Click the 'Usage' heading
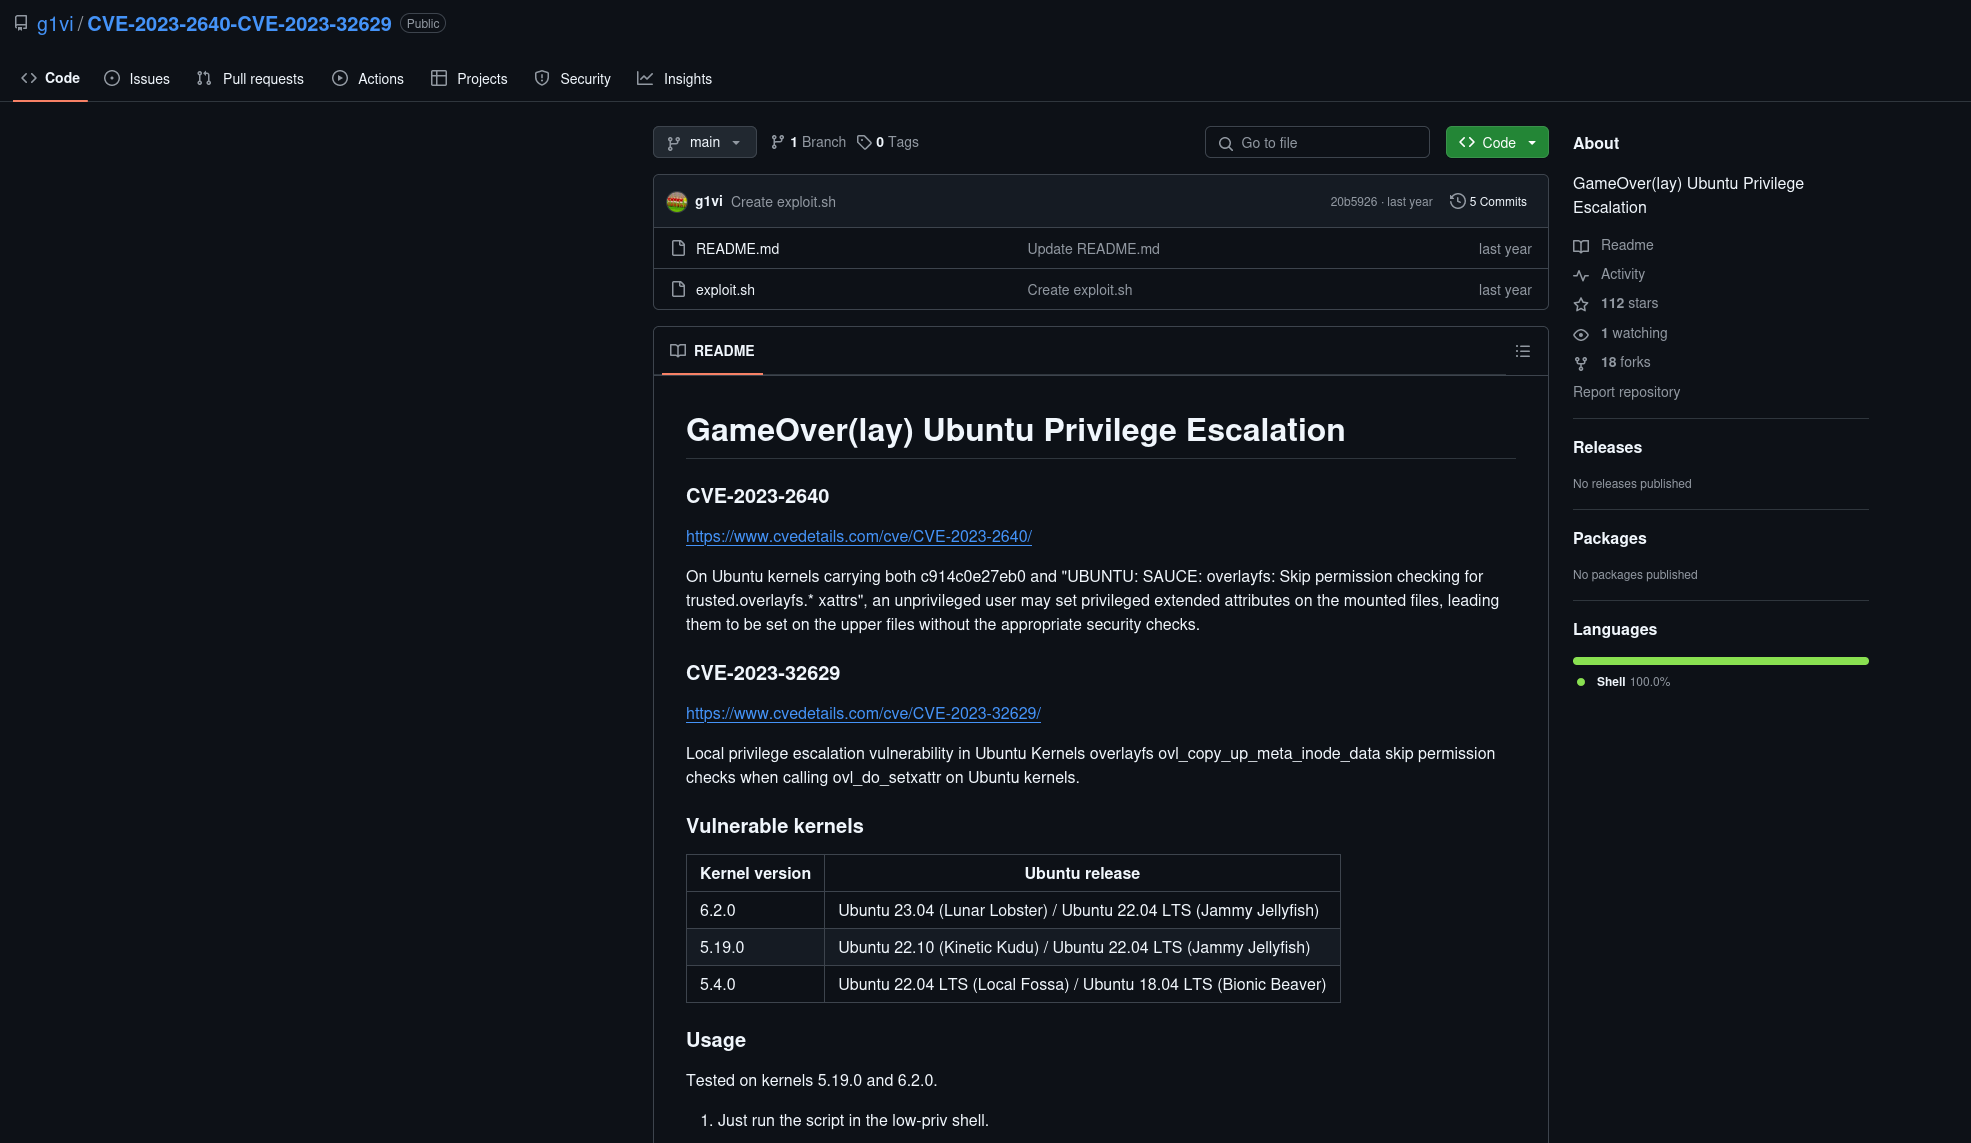The width and height of the screenshot is (1971, 1143). coord(715,1040)
